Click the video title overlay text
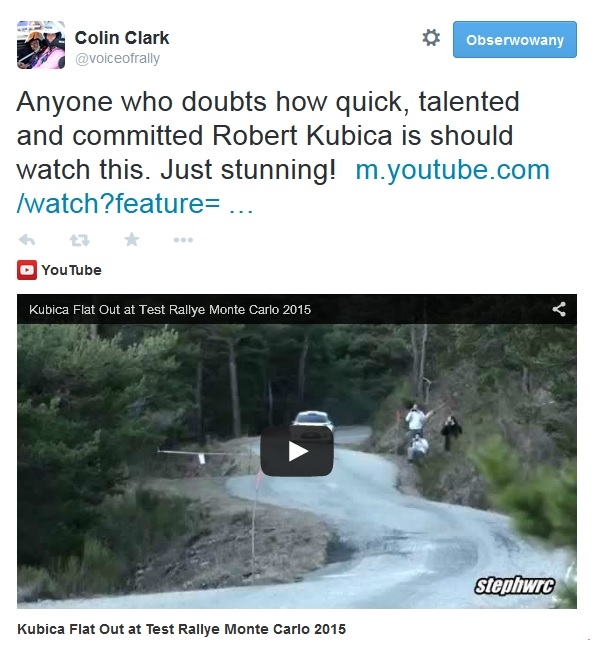This screenshot has width=600, height=650. pos(170,310)
